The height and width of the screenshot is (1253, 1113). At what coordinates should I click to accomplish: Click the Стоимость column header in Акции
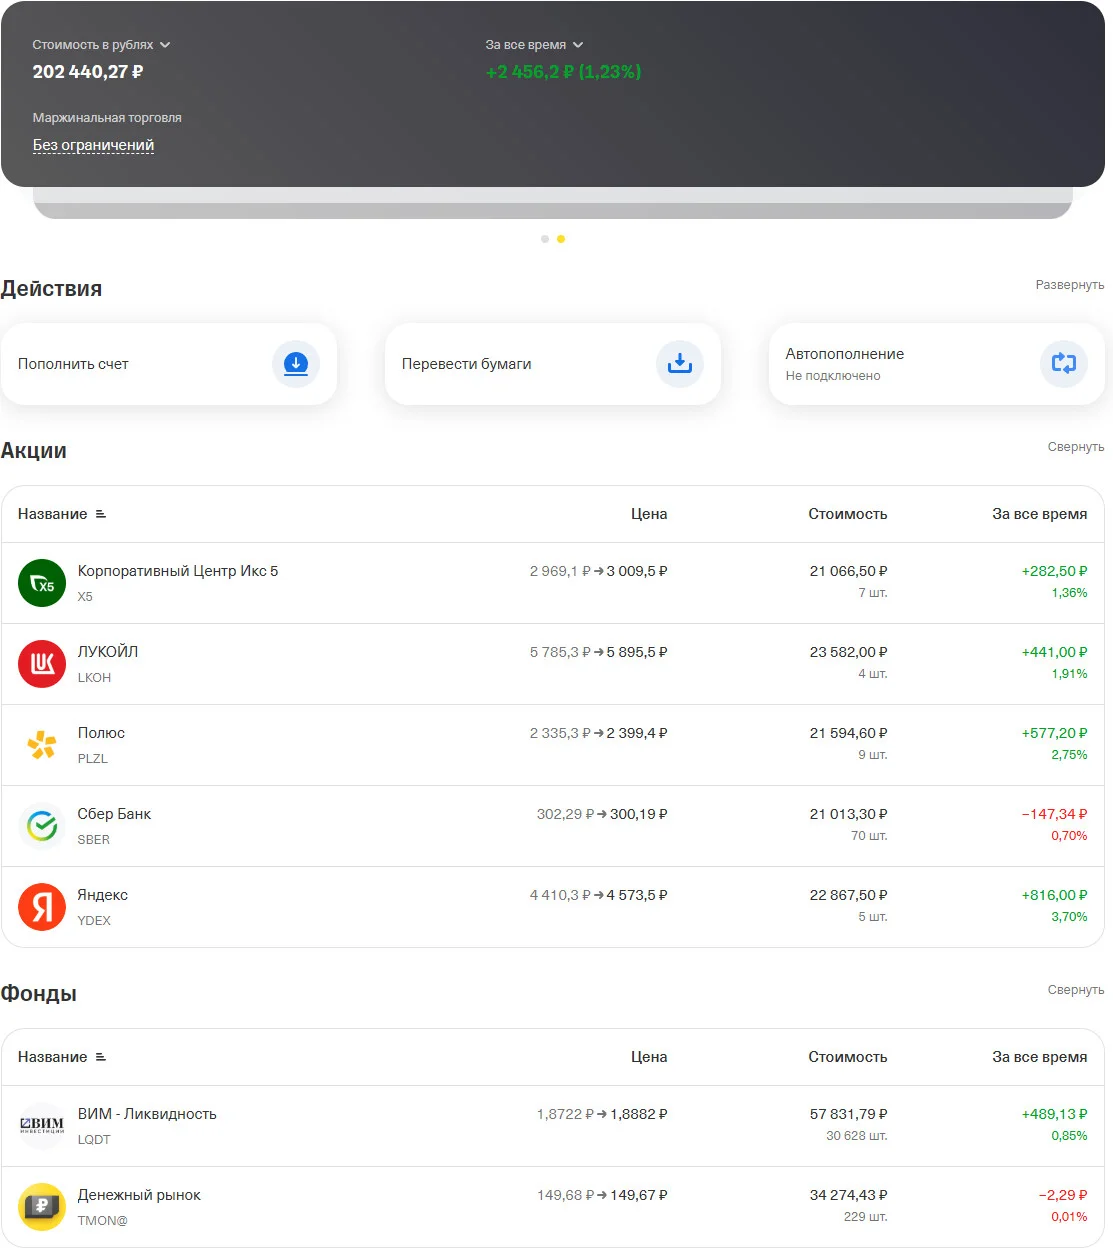click(x=848, y=514)
